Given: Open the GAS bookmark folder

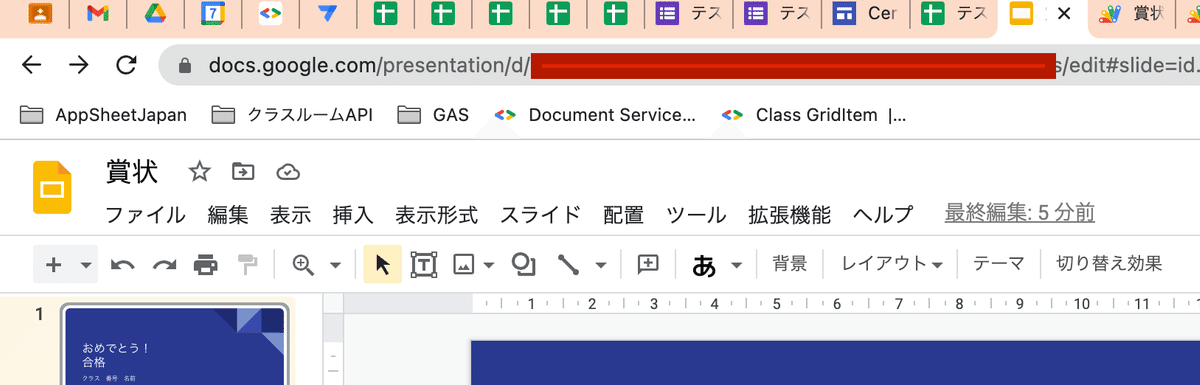Looking at the screenshot, I should [x=432, y=115].
